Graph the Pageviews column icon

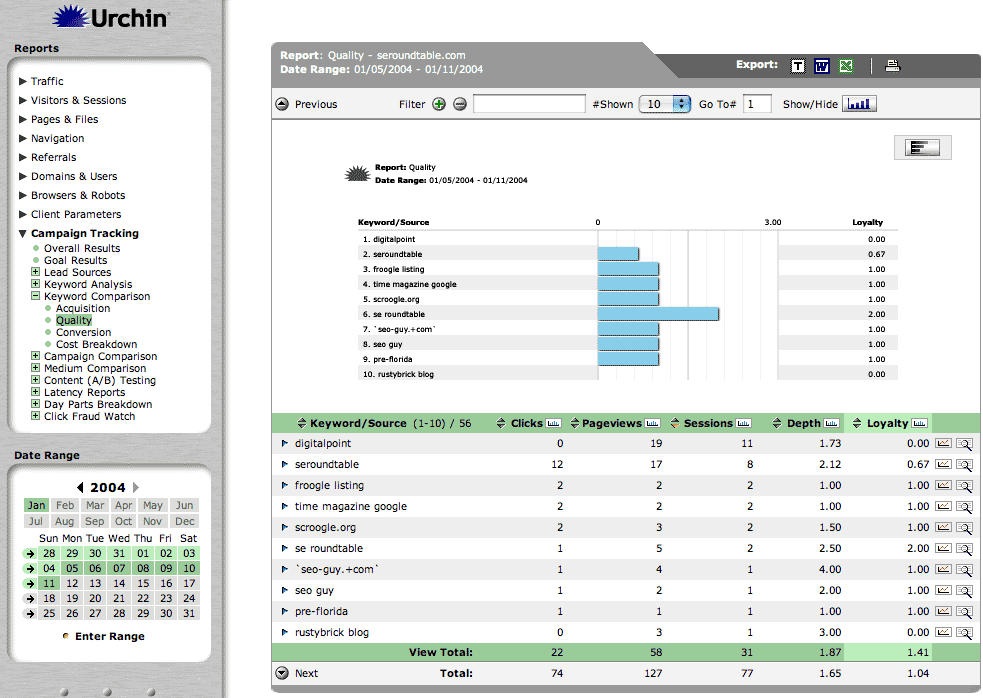pos(652,423)
